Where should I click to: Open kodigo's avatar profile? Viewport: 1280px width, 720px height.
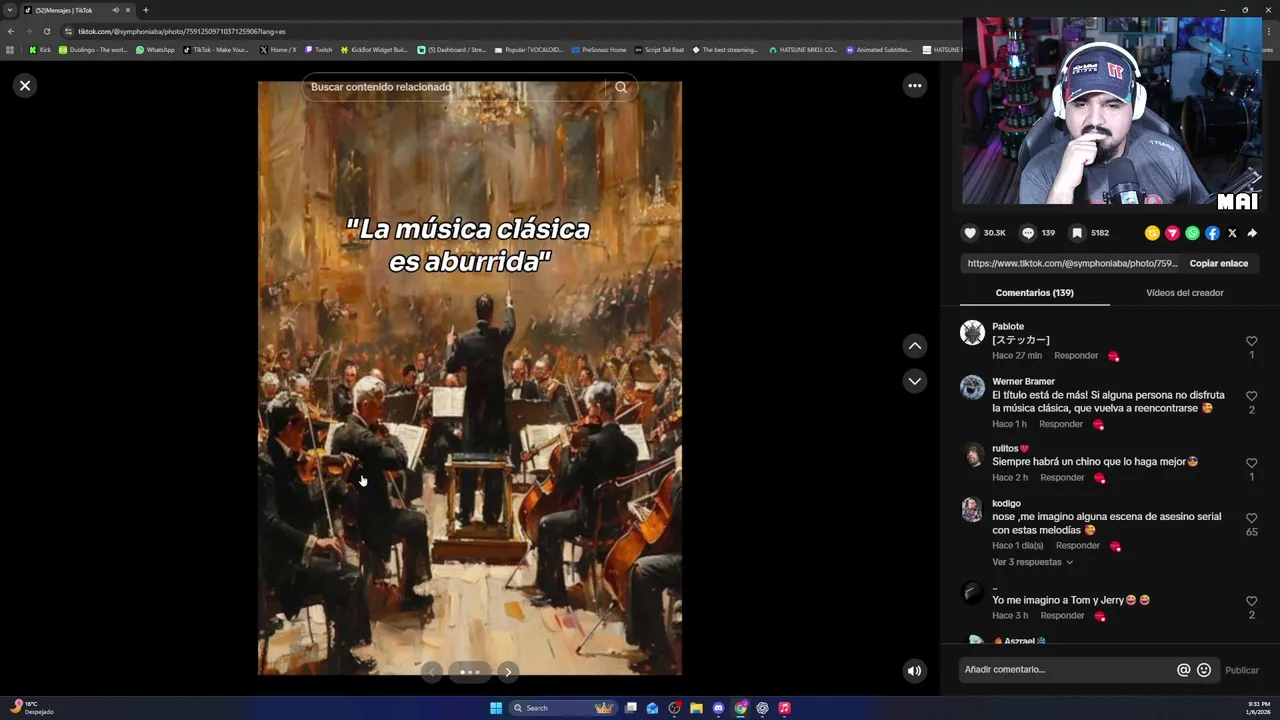point(972,510)
